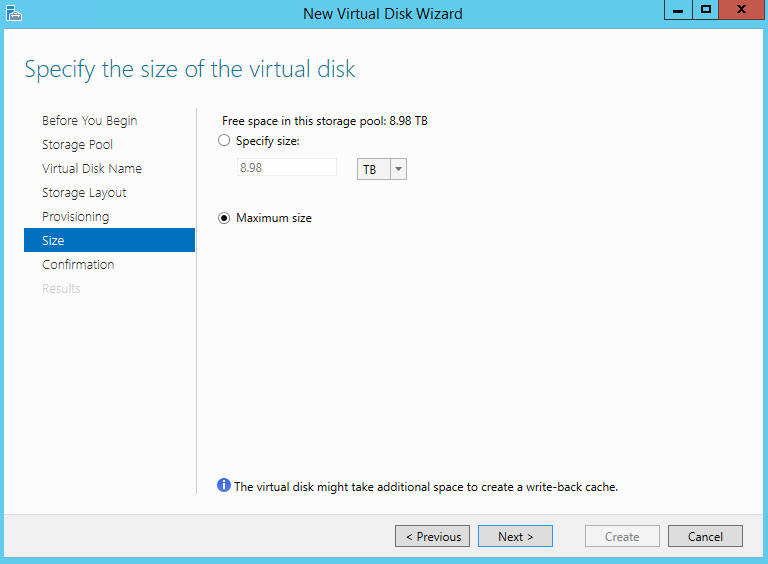Screen dimensions: 768x564
Task: Click the size field showing 8.98
Action: click(x=286, y=168)
